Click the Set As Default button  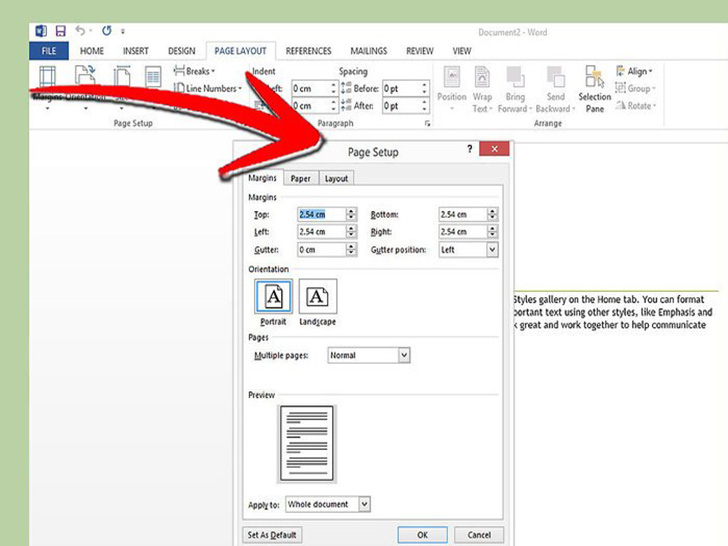[x=272, y=535]
